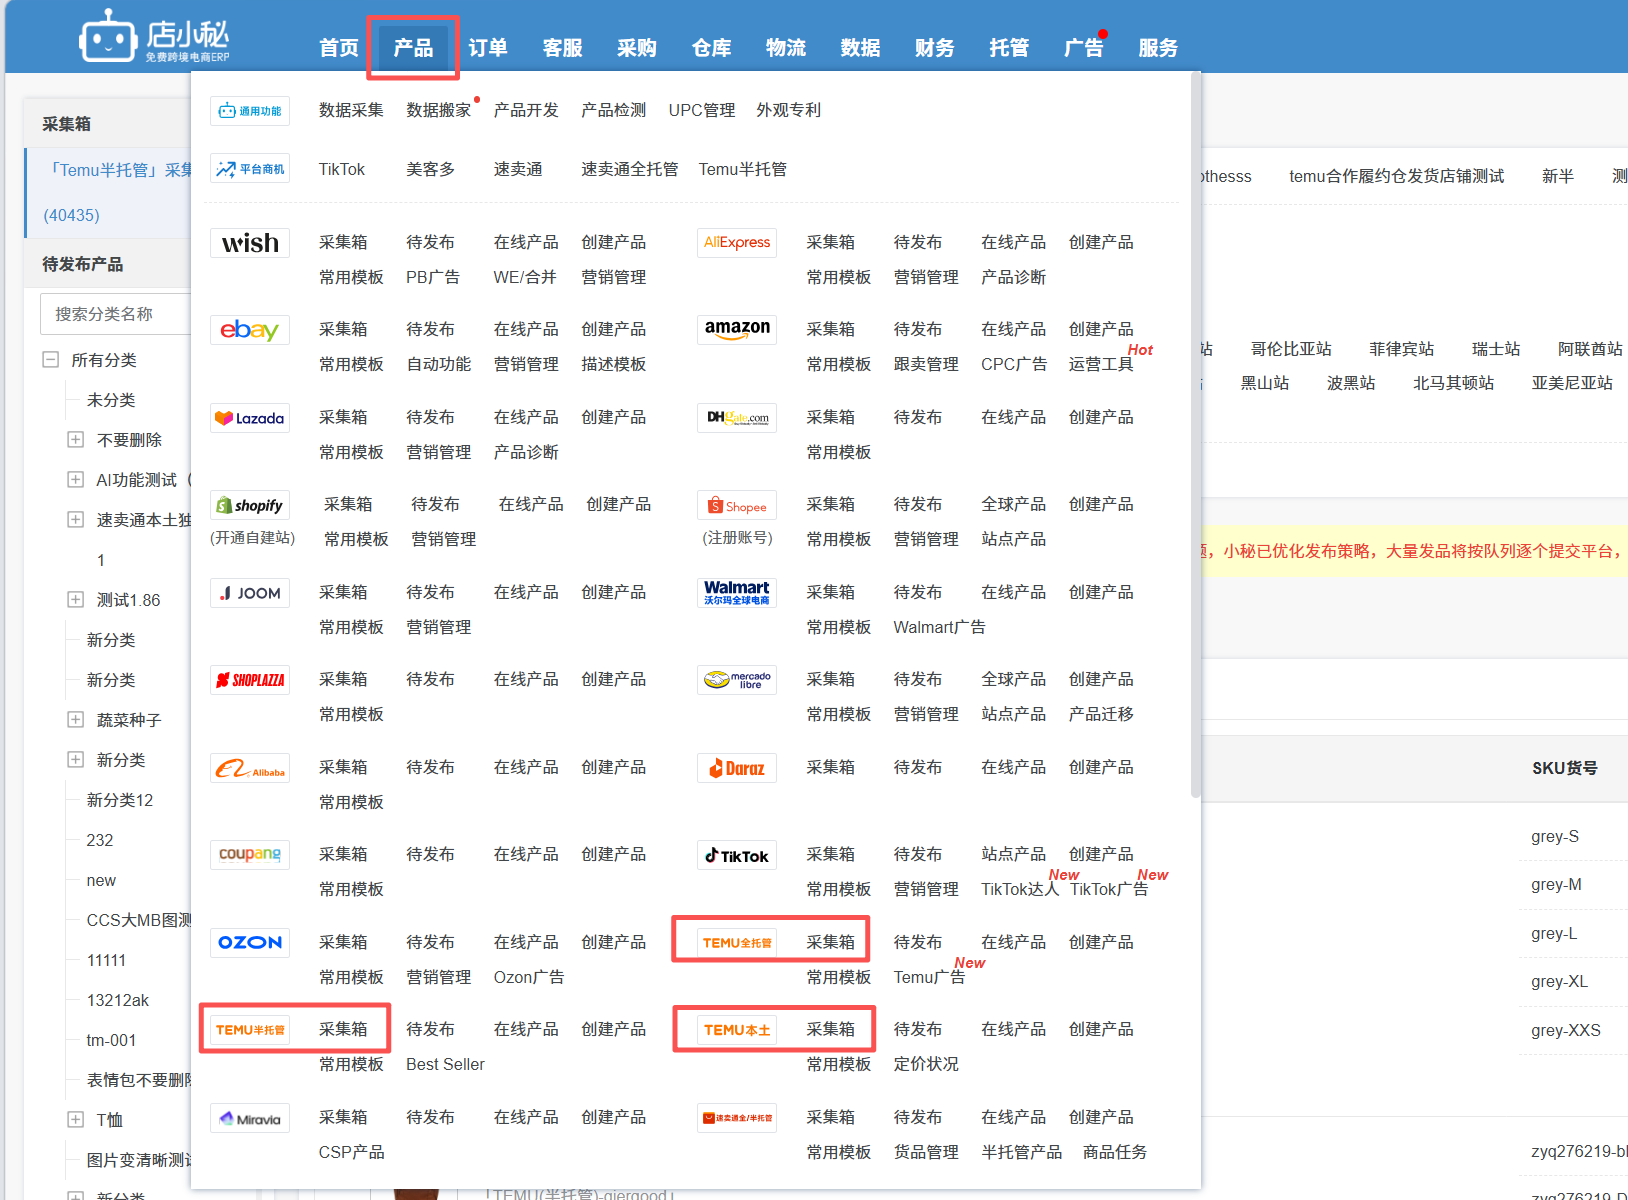Open TEMU本土 定价状况 link
1628x1200 pixels.
click(x=926, y=1064)
